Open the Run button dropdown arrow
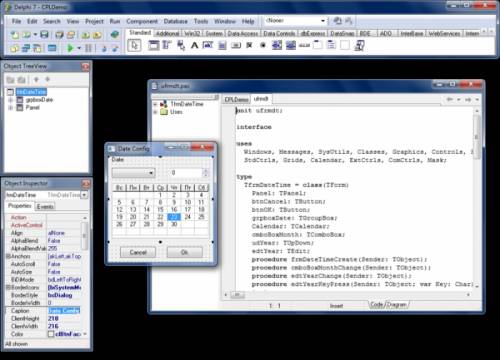 [79, 48]
